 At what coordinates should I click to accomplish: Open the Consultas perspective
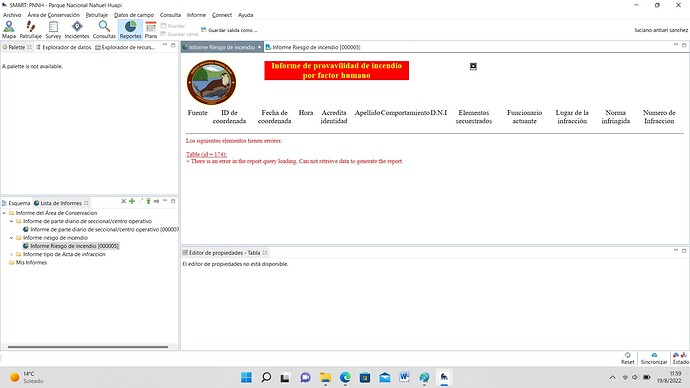104,30
